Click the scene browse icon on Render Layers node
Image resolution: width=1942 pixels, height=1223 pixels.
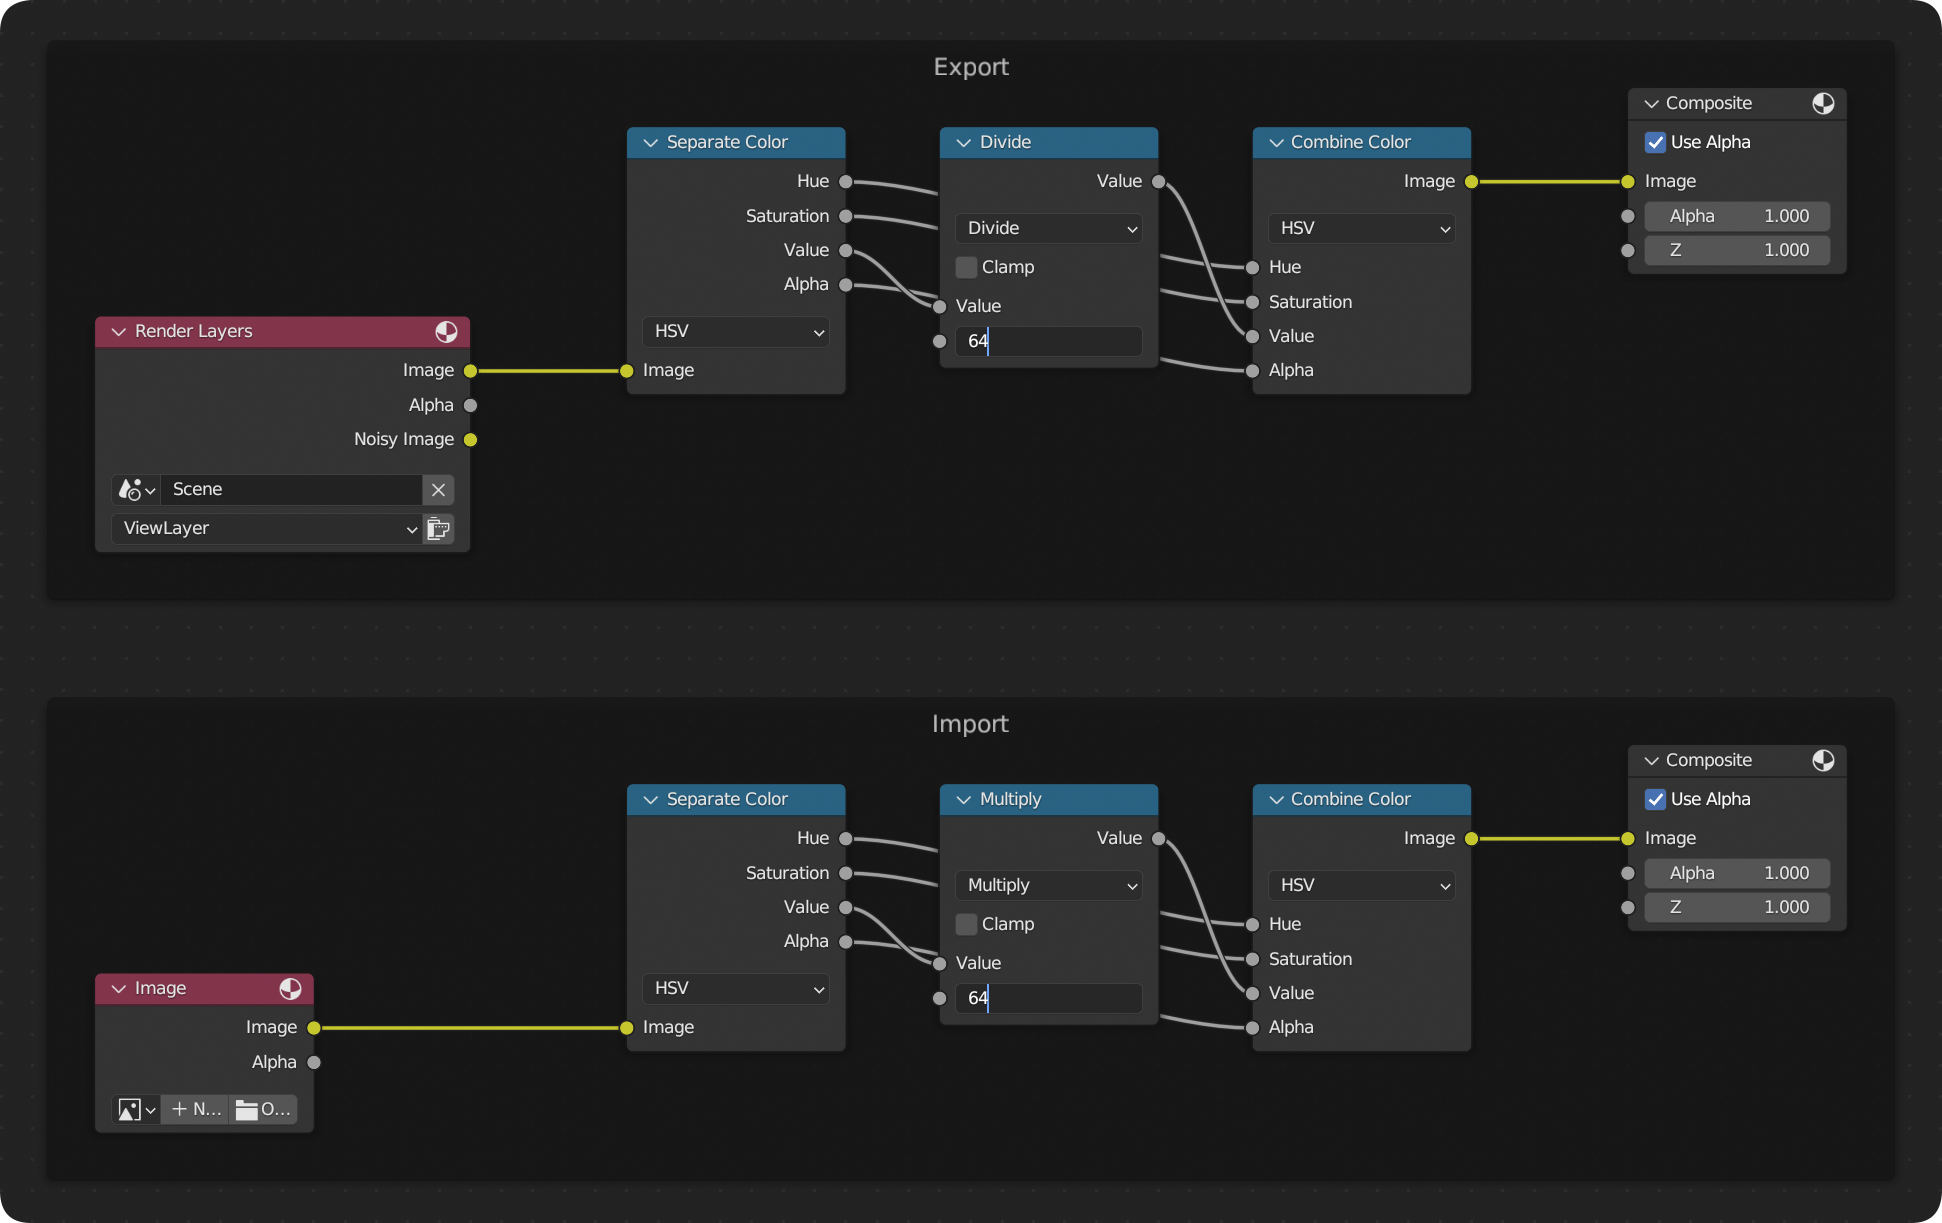point(134,489)
